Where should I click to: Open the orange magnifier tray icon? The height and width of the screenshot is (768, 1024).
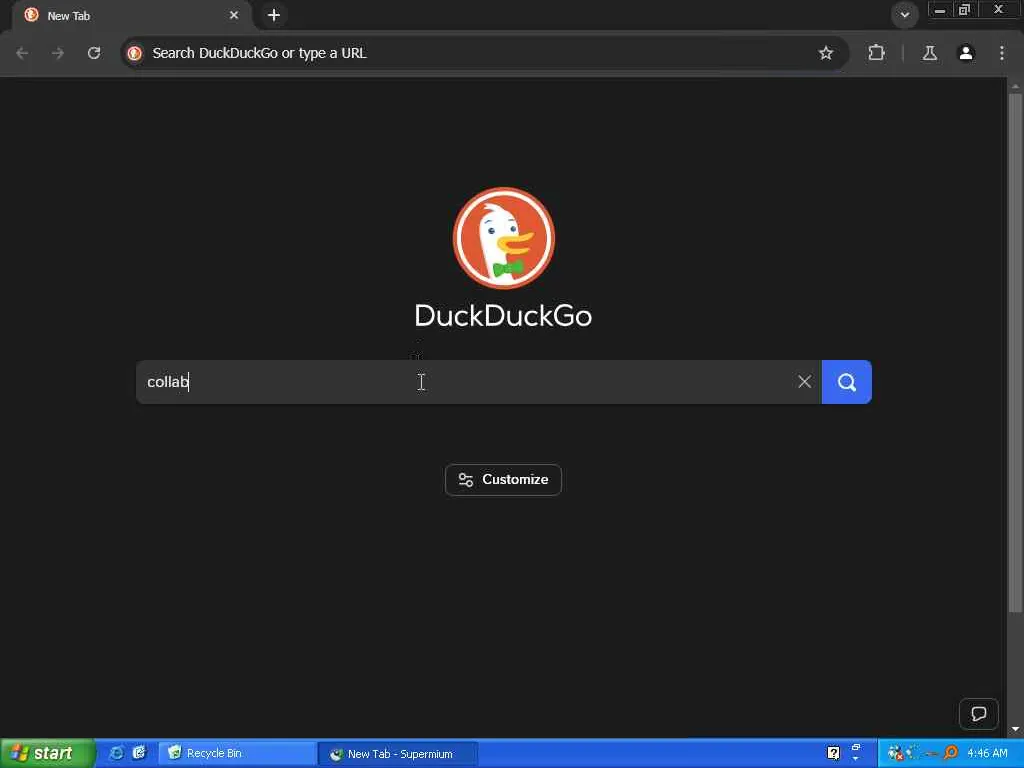click(952, 753)
